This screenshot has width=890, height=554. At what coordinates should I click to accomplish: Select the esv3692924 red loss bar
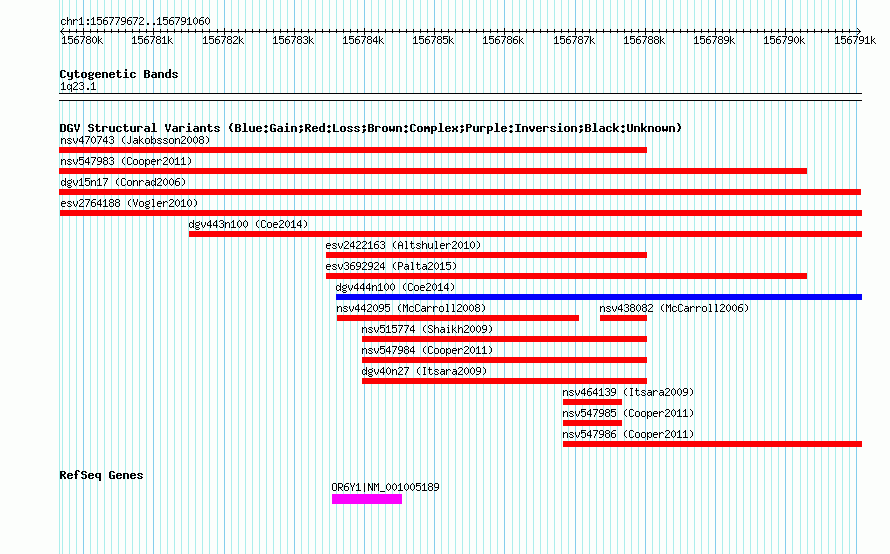click(566, 276)
